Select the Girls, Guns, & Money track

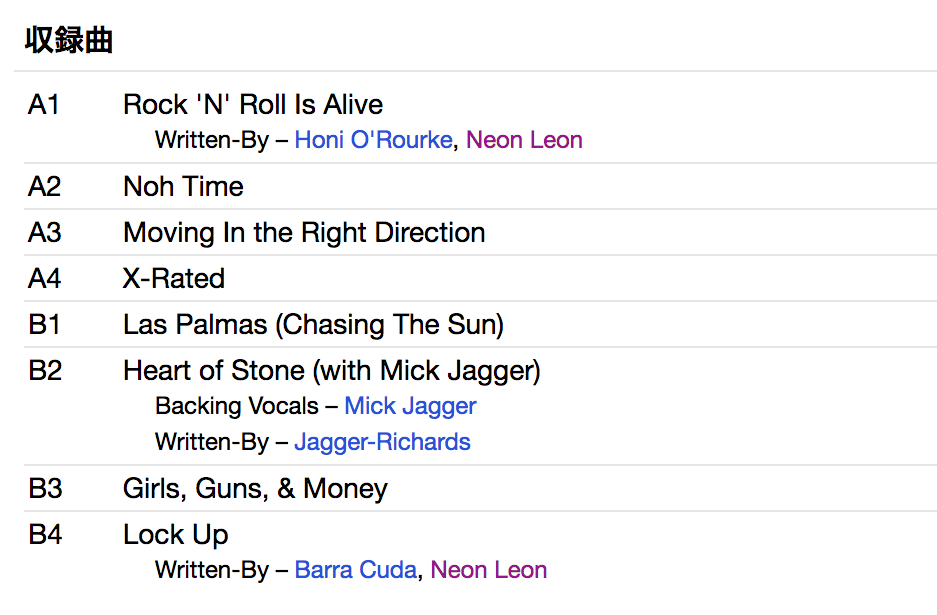point(255,489)
